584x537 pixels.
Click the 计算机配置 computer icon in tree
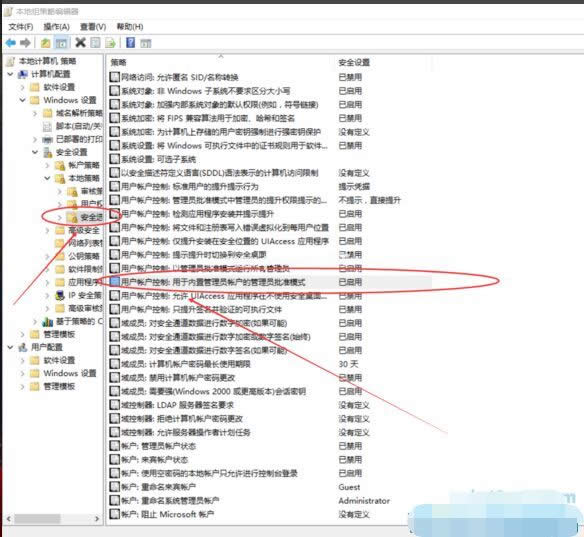pos(23,74)
